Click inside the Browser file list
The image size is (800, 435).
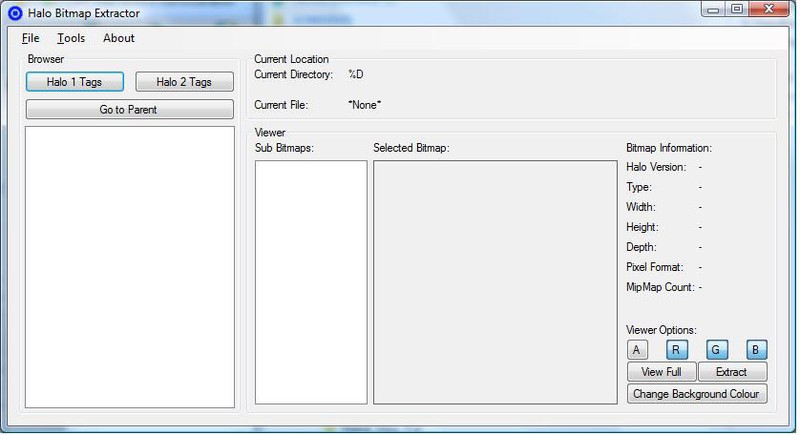tap(130, 267)
